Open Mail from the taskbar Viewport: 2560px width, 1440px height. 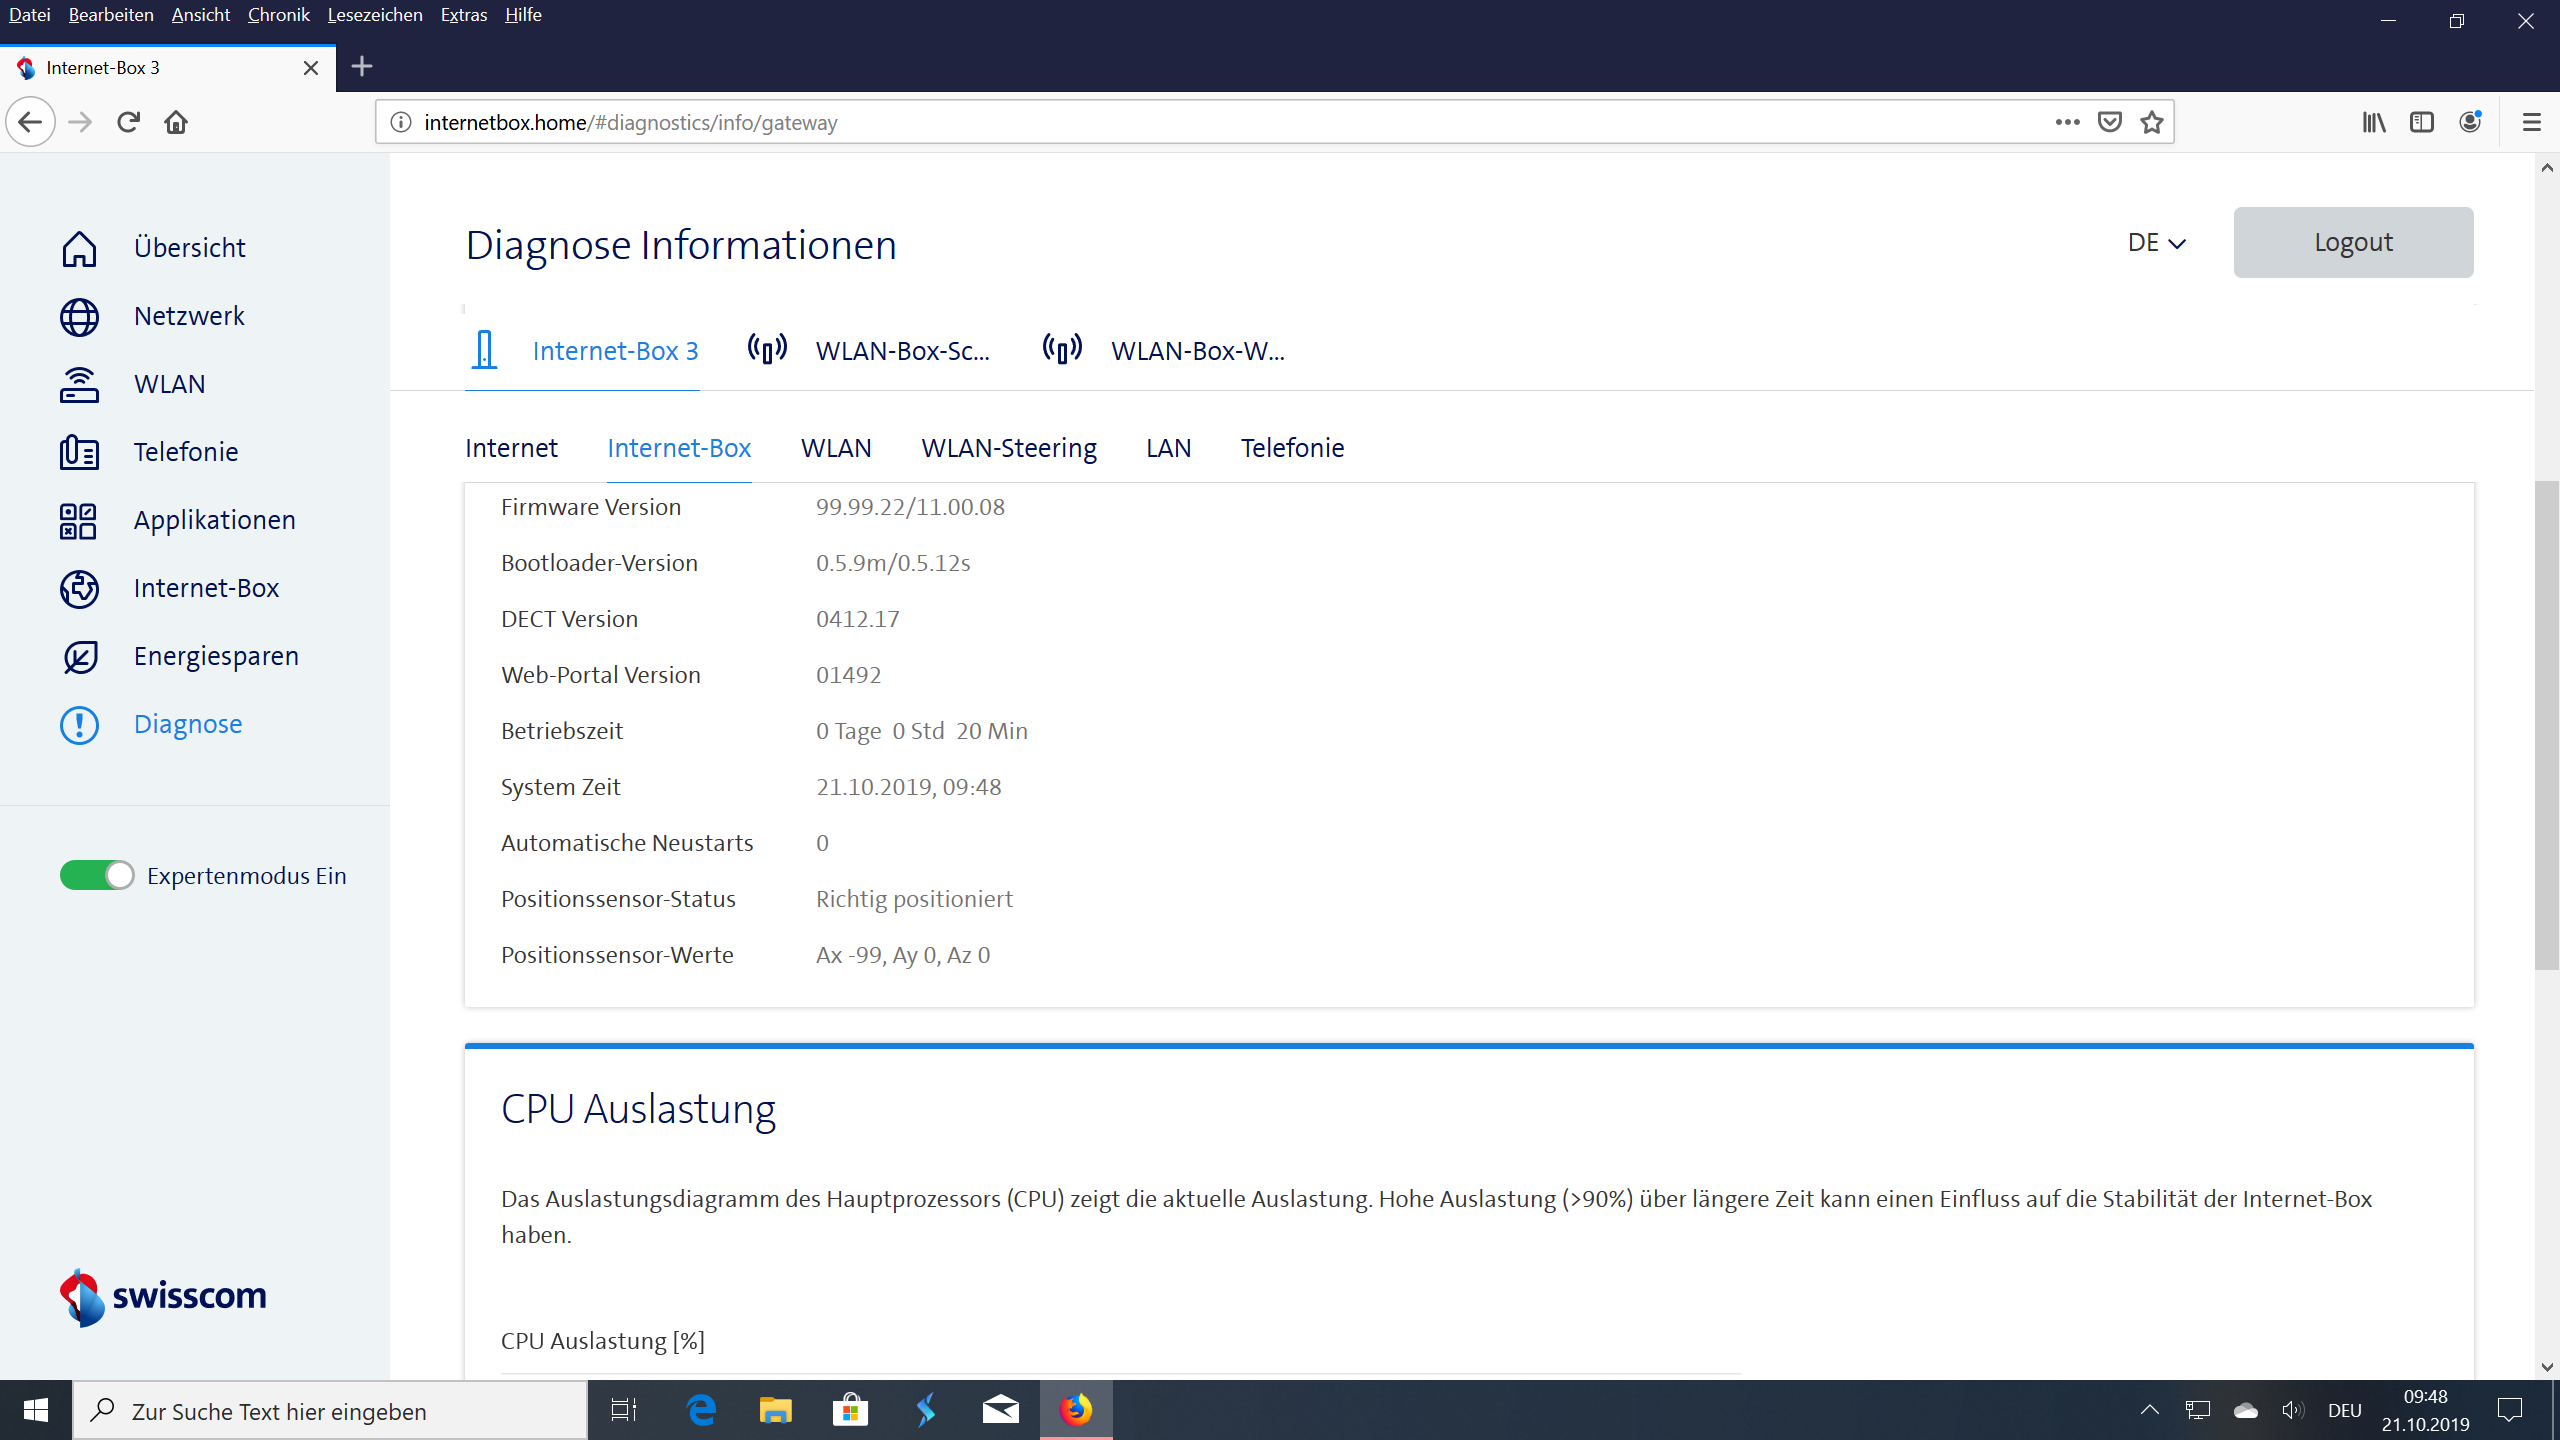(999, 1410)
